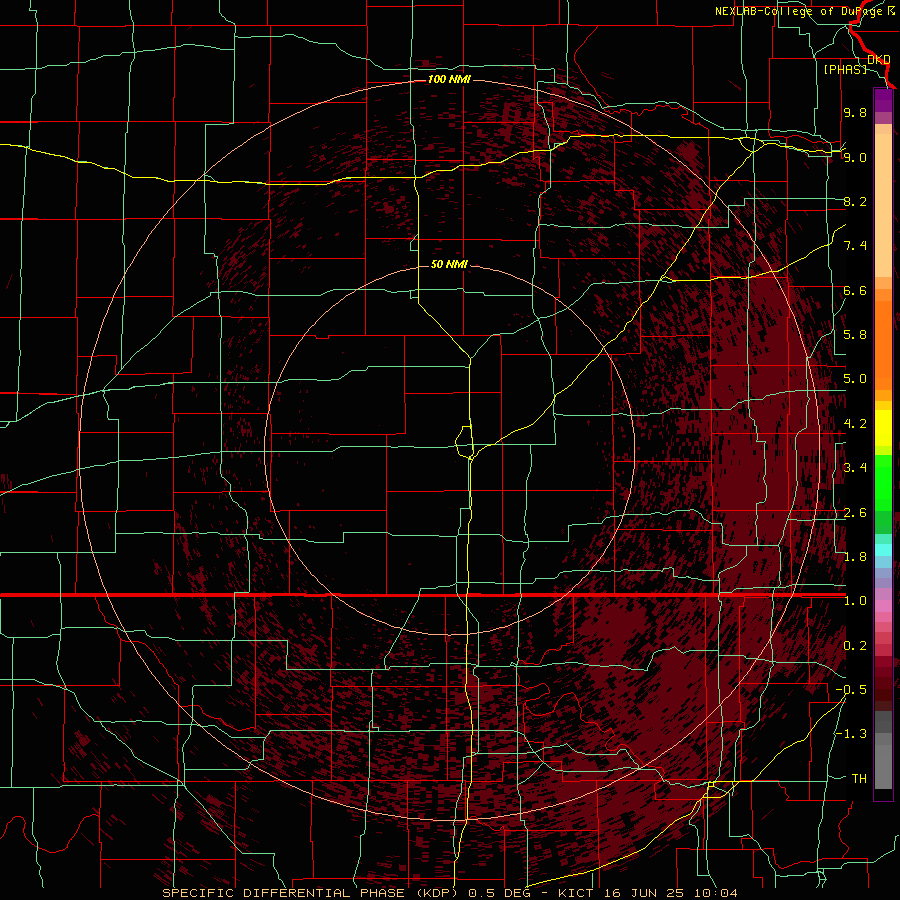Click the -1.3 scale value label
Image resolution: width=900 pixels, height=900 pixels.
851,734
